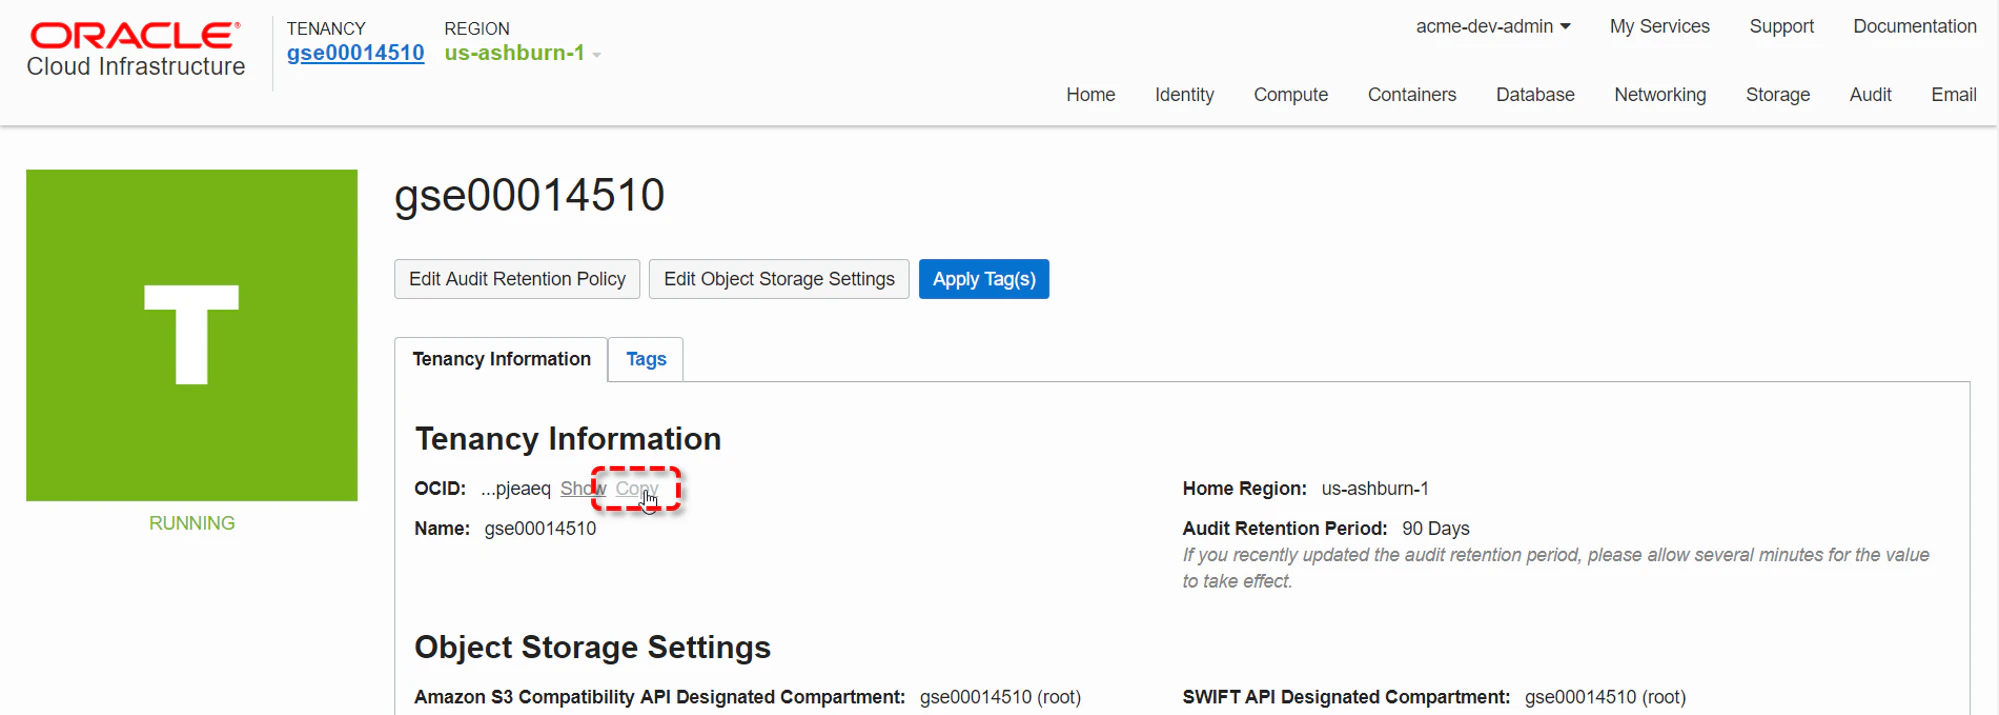Click the name value gse00014510 under OCID
1999x715 pixels.
(540, 529)
